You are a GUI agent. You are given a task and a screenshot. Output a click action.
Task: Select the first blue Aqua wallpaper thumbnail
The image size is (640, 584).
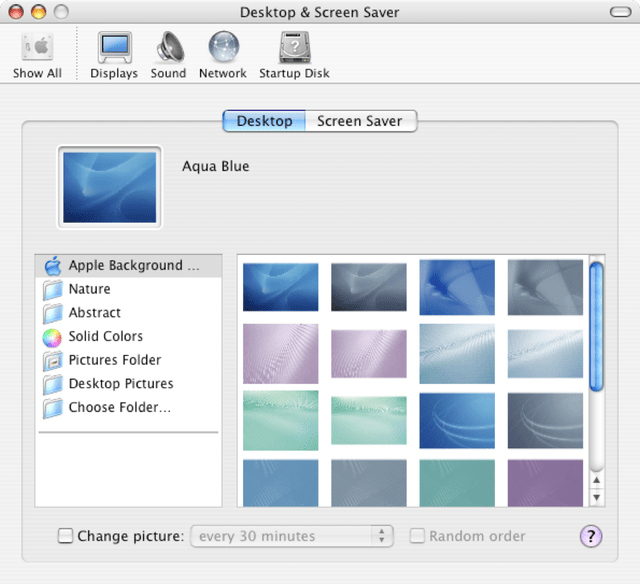coord(280,287)
